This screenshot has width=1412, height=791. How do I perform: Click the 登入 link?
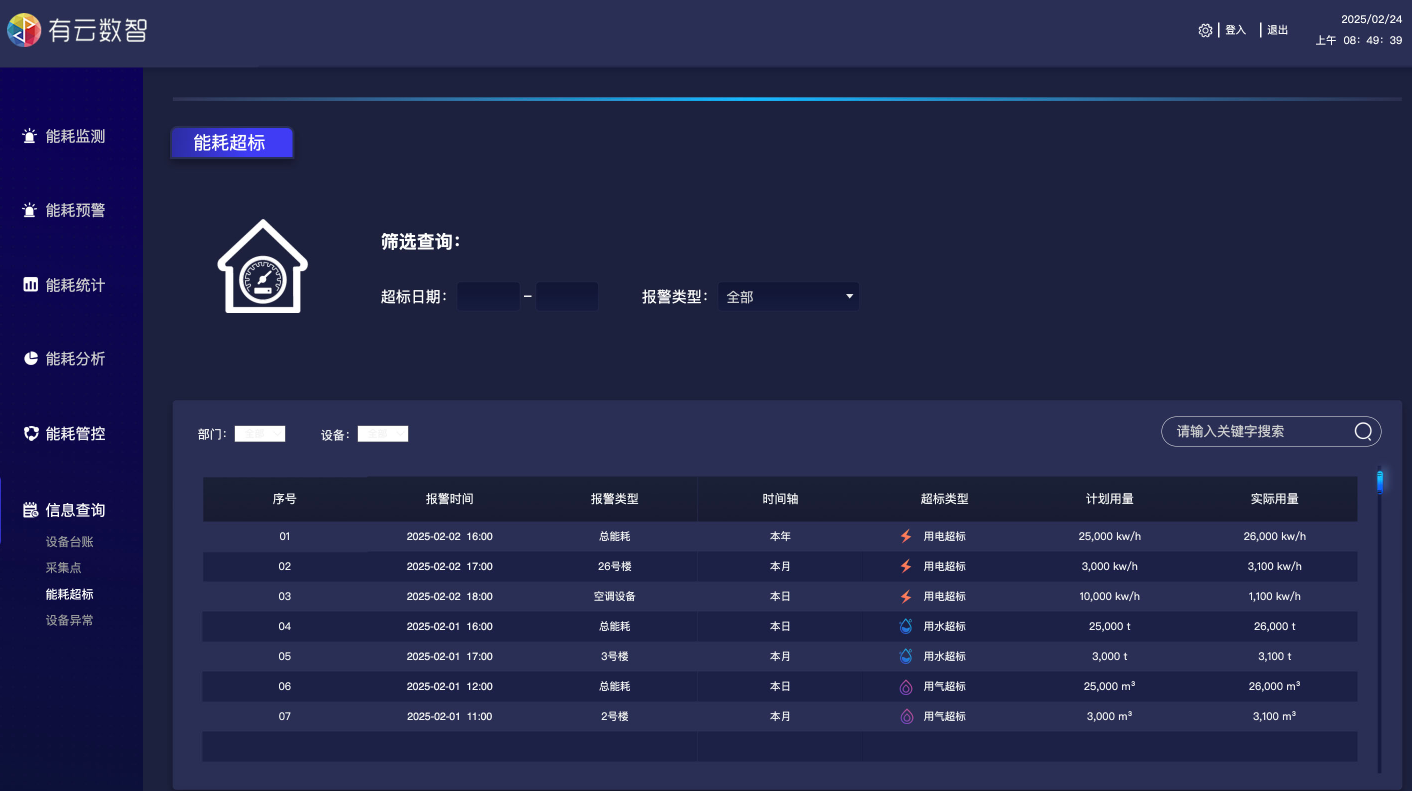1236,30
